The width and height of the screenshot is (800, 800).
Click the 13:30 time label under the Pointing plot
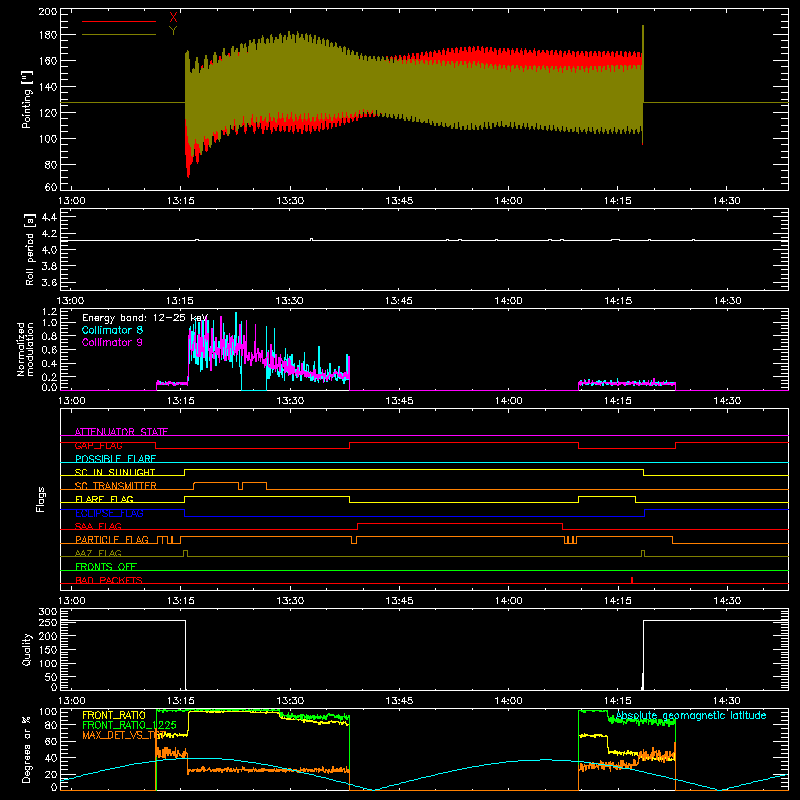[290, 201]
